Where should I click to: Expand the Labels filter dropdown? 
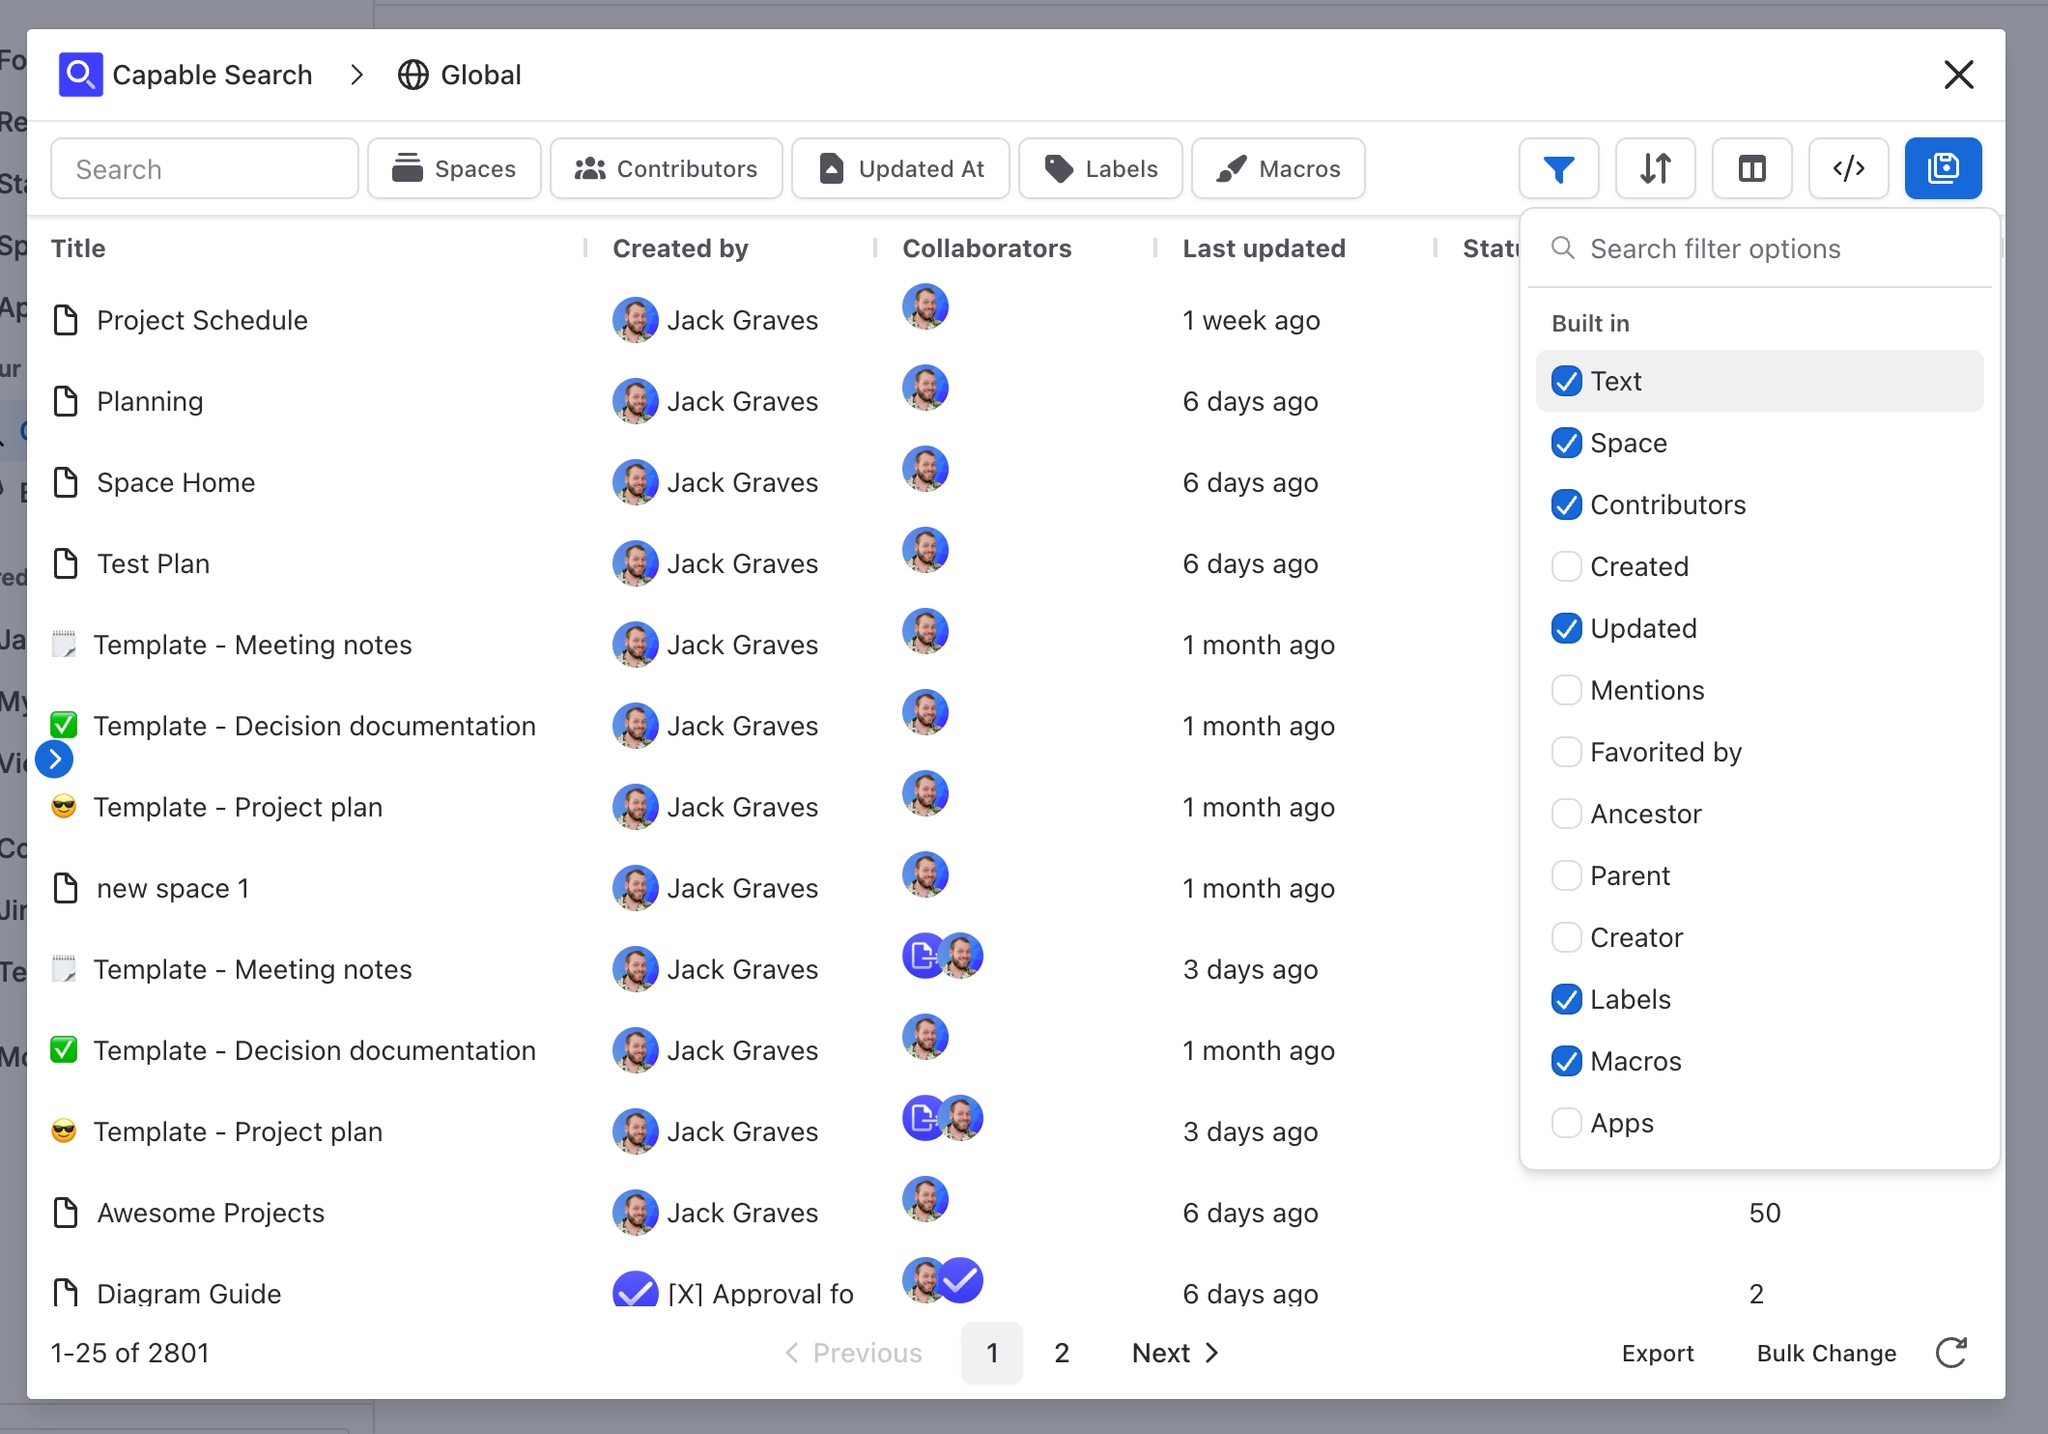click(1100, 169)
